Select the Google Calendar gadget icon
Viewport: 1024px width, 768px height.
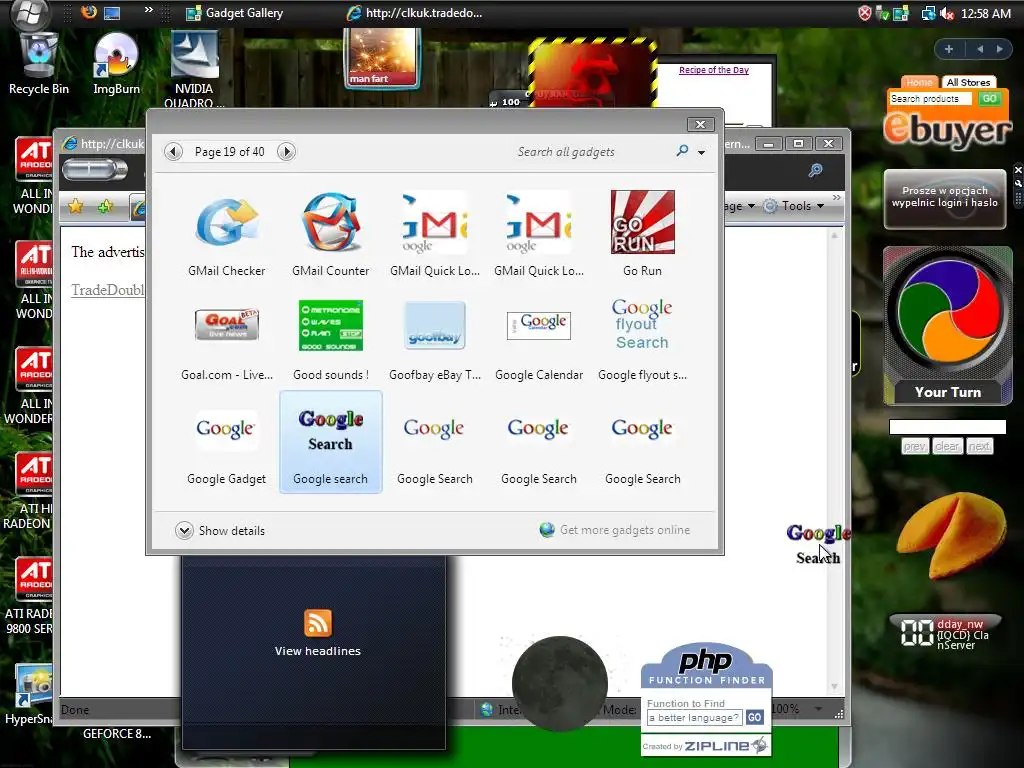pos(539,325)
